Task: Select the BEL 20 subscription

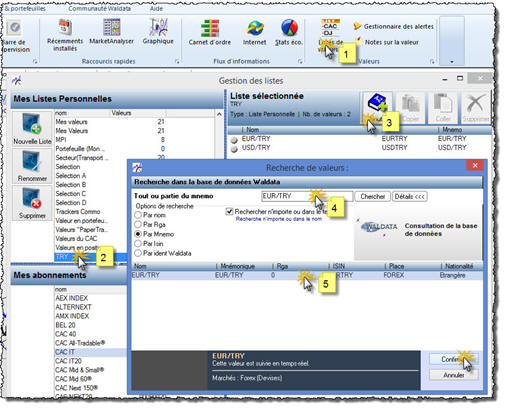Action: [65, 325]
